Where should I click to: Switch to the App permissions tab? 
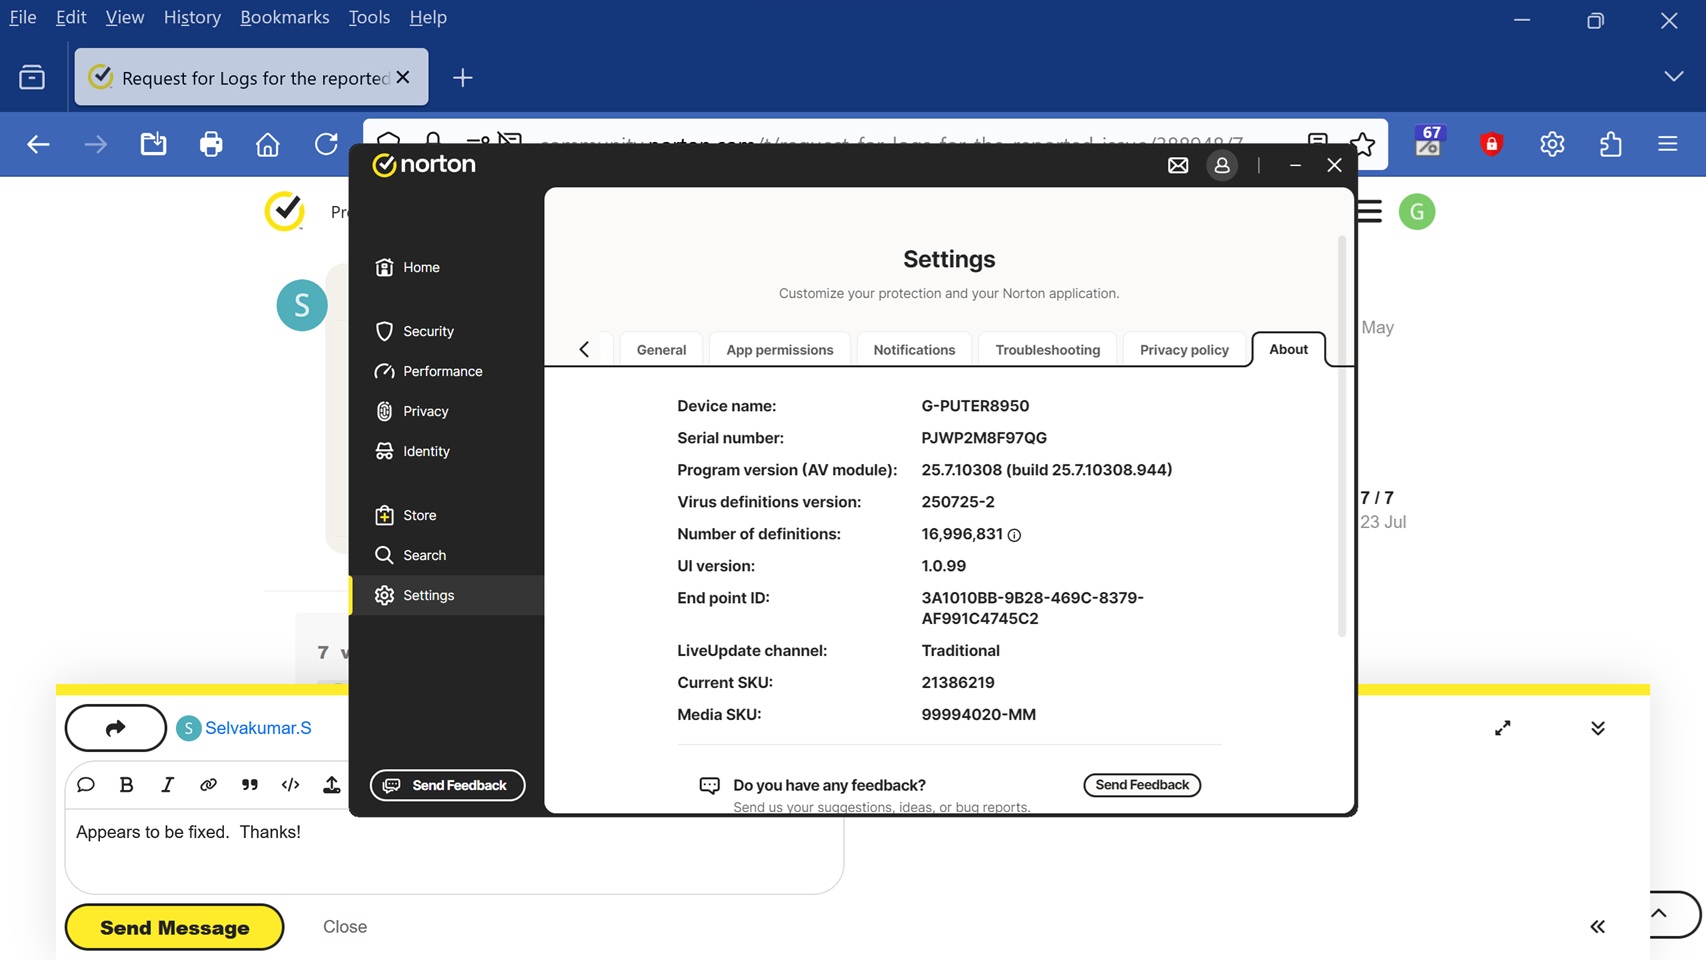(780, 350)
